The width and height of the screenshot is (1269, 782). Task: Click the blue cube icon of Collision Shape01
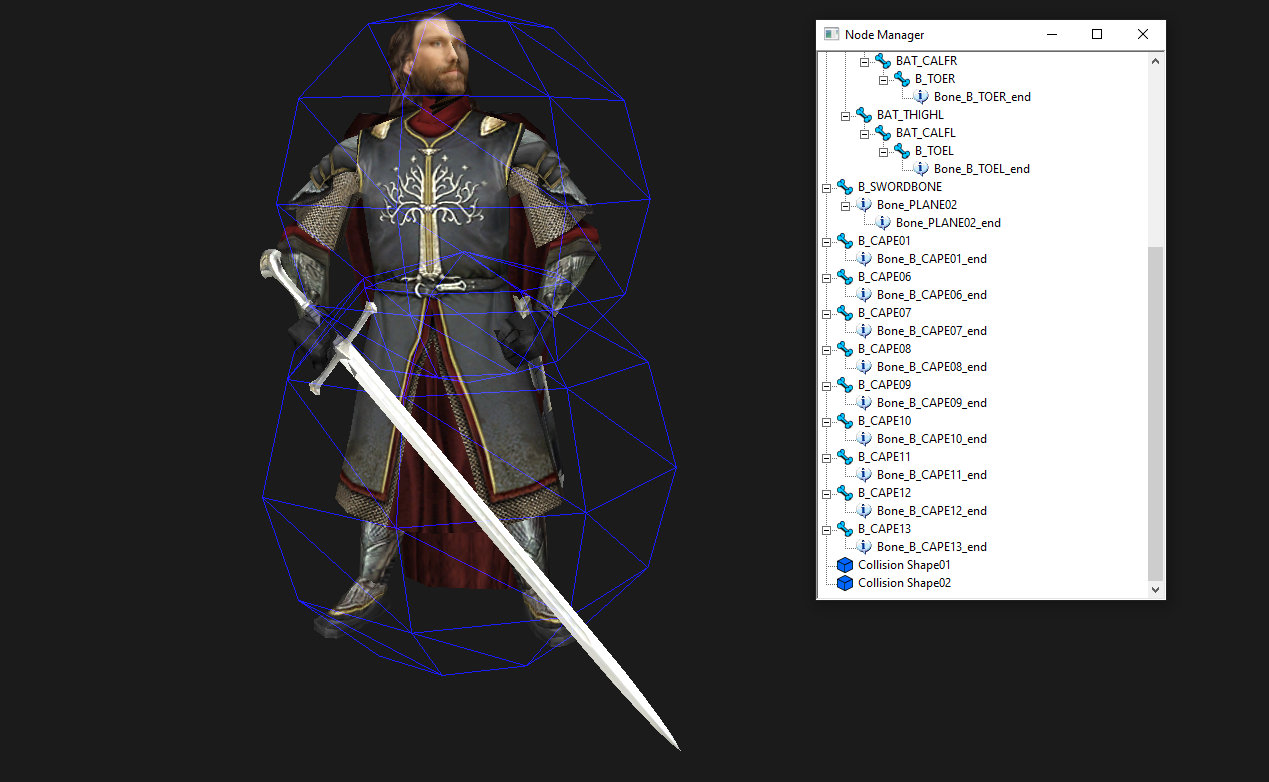coord(845,565)
